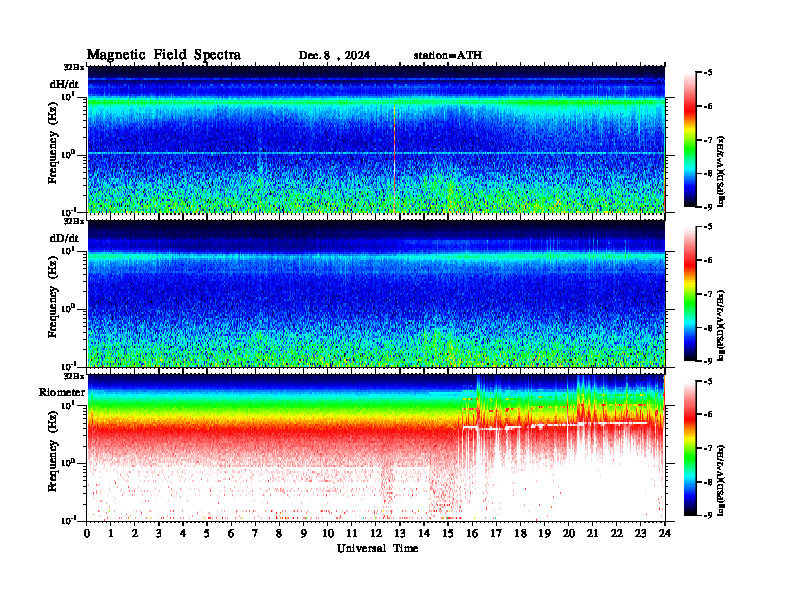
Task: Click hour tick label "11" on time axis
Action: click(x=352, y=533)
